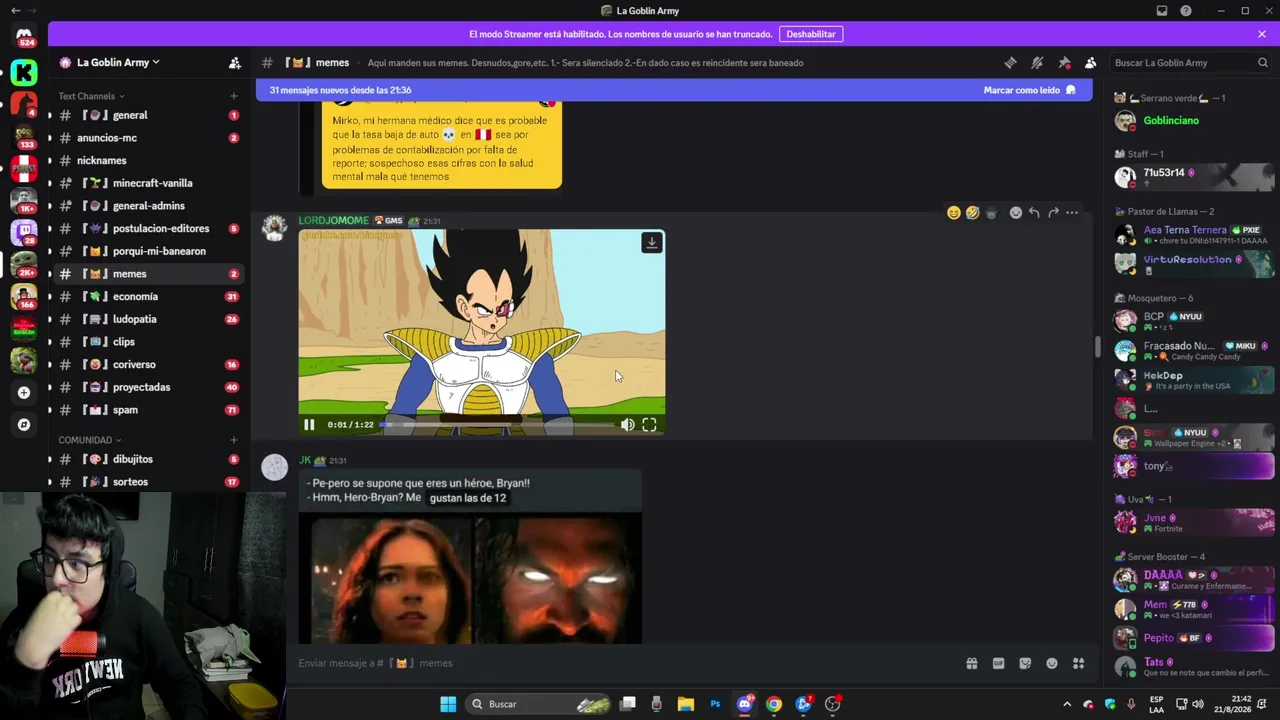Pause the Vegeta video
This screenshot has height=720, width=1280.
point(309,425)
